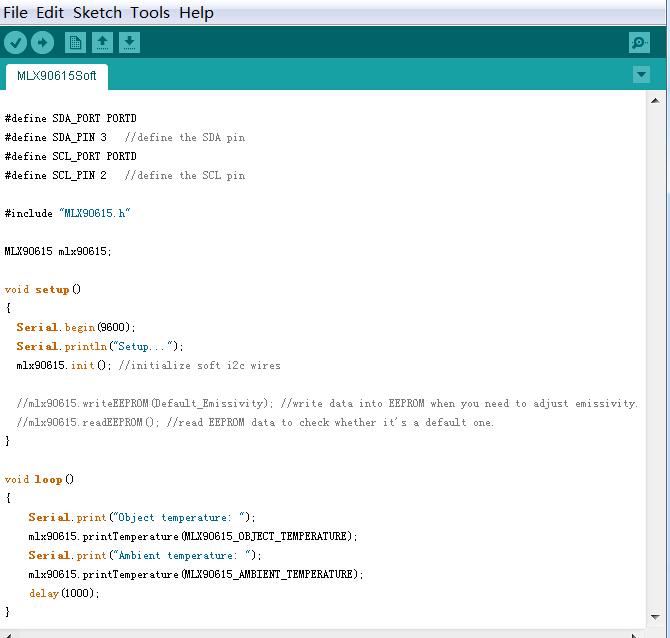This screenshot has height=638, width=670.
Task: Open the Help menu
Action: 196,12
